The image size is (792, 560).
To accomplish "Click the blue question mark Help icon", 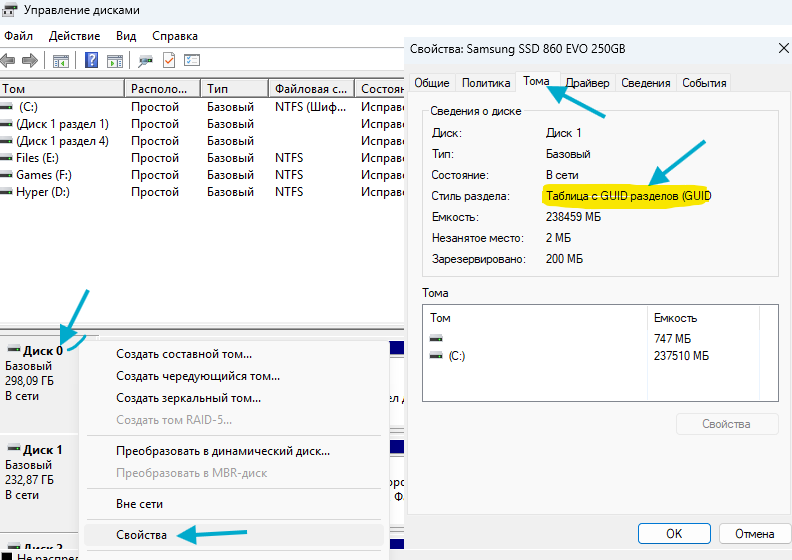I will [92, 60].
